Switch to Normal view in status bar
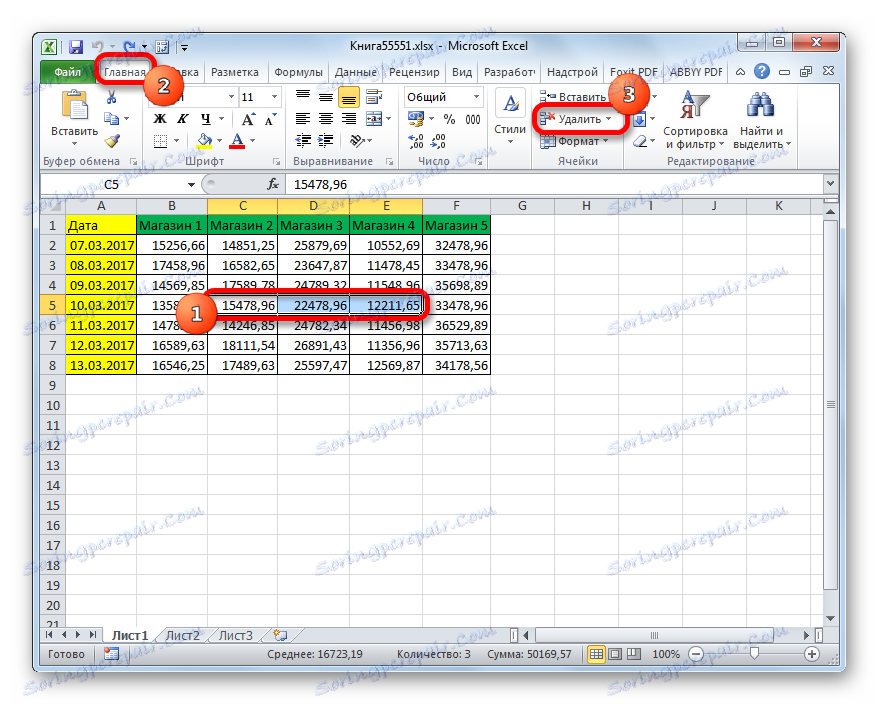 [596, 654]
